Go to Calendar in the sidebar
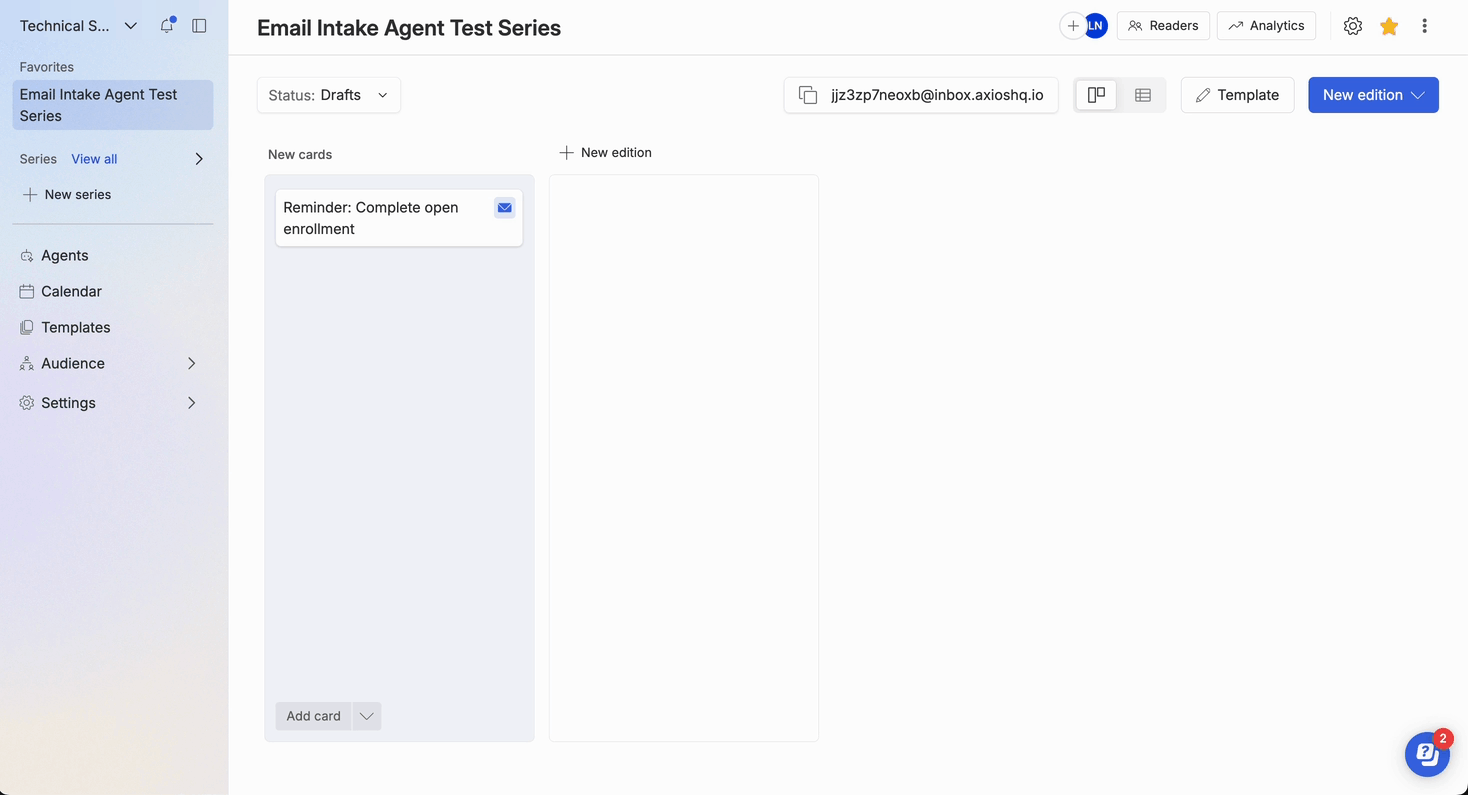Viewport: 1468px width, 795px height. tap(71, 291)
